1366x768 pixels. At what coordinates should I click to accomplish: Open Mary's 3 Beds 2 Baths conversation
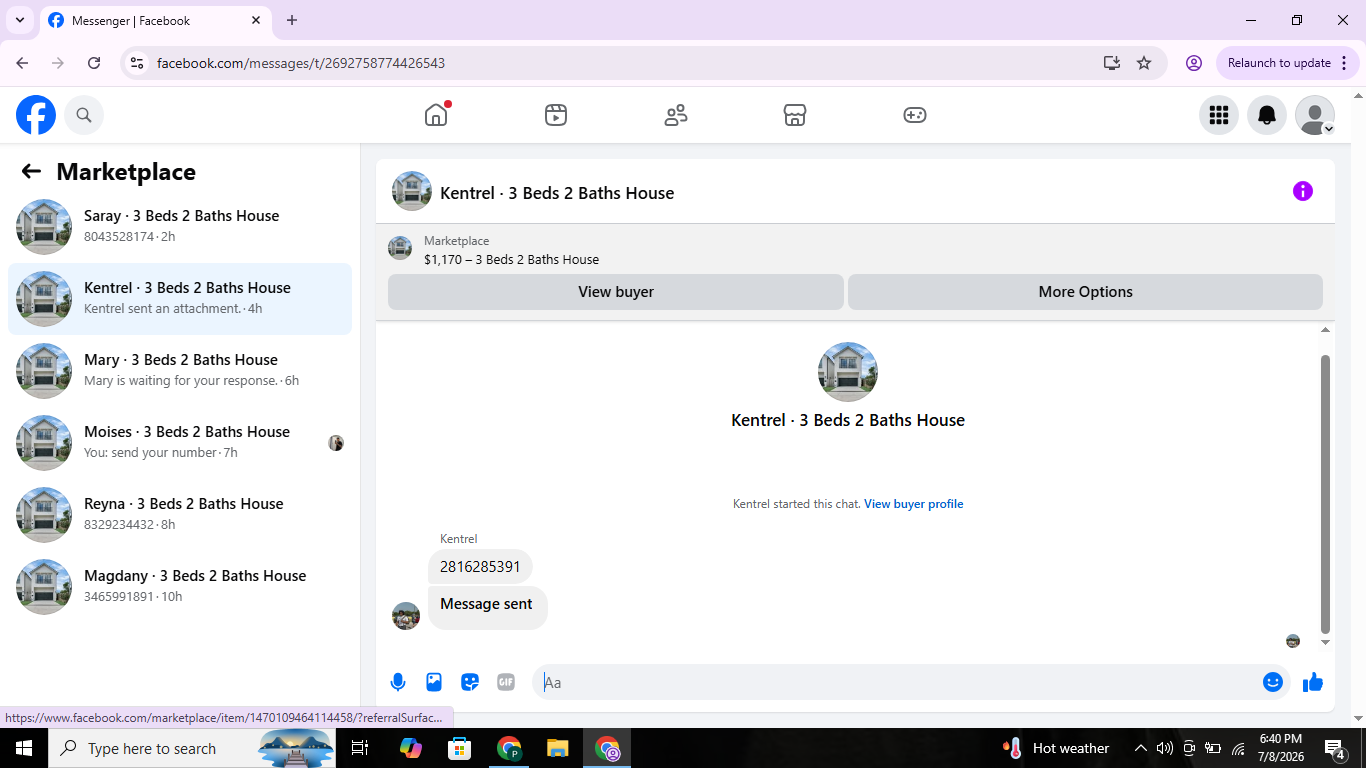pos(180,371)
